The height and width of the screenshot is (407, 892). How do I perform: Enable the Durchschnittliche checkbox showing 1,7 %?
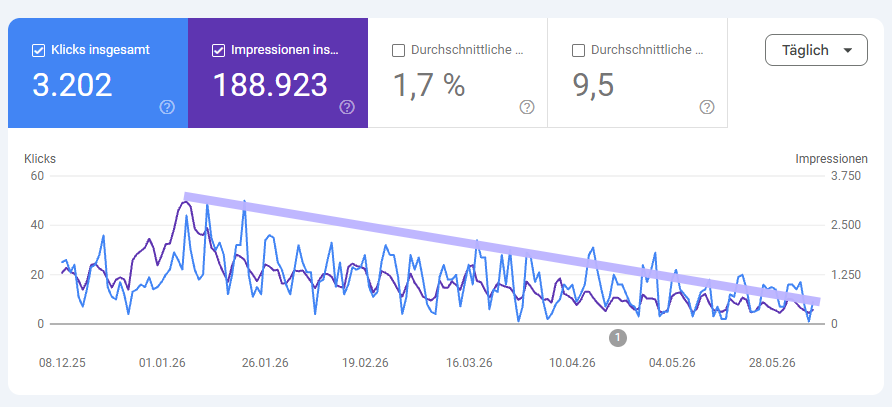pos(398,51)
